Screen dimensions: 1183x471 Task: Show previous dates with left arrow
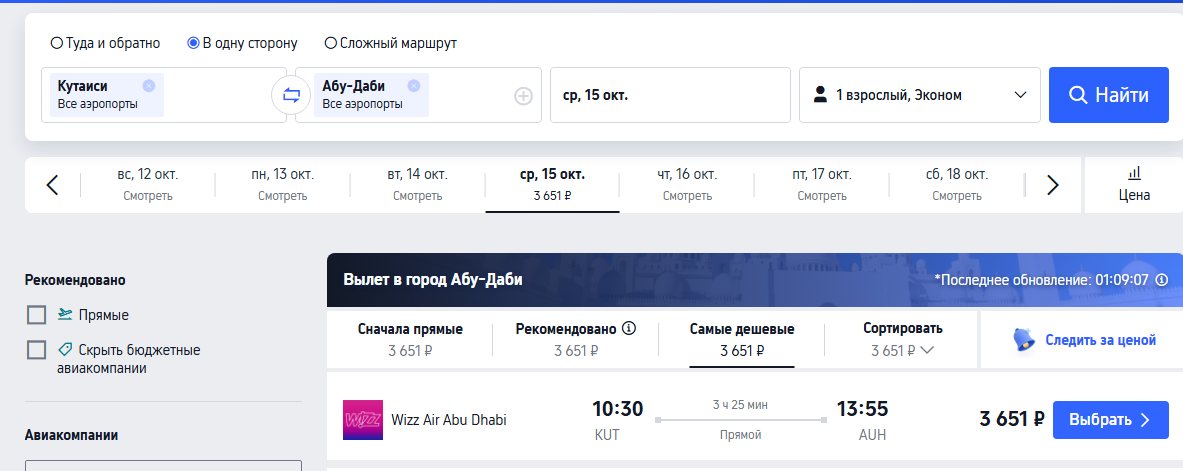52,185
